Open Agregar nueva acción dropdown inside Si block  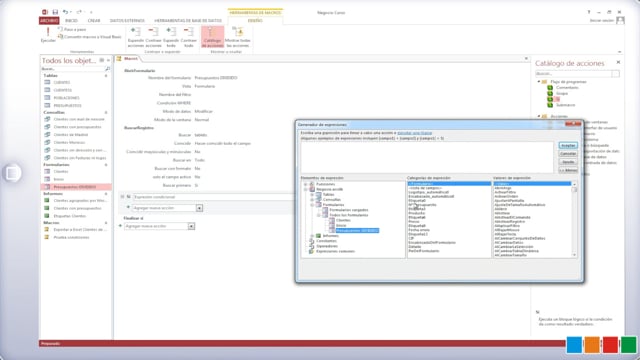199,208
